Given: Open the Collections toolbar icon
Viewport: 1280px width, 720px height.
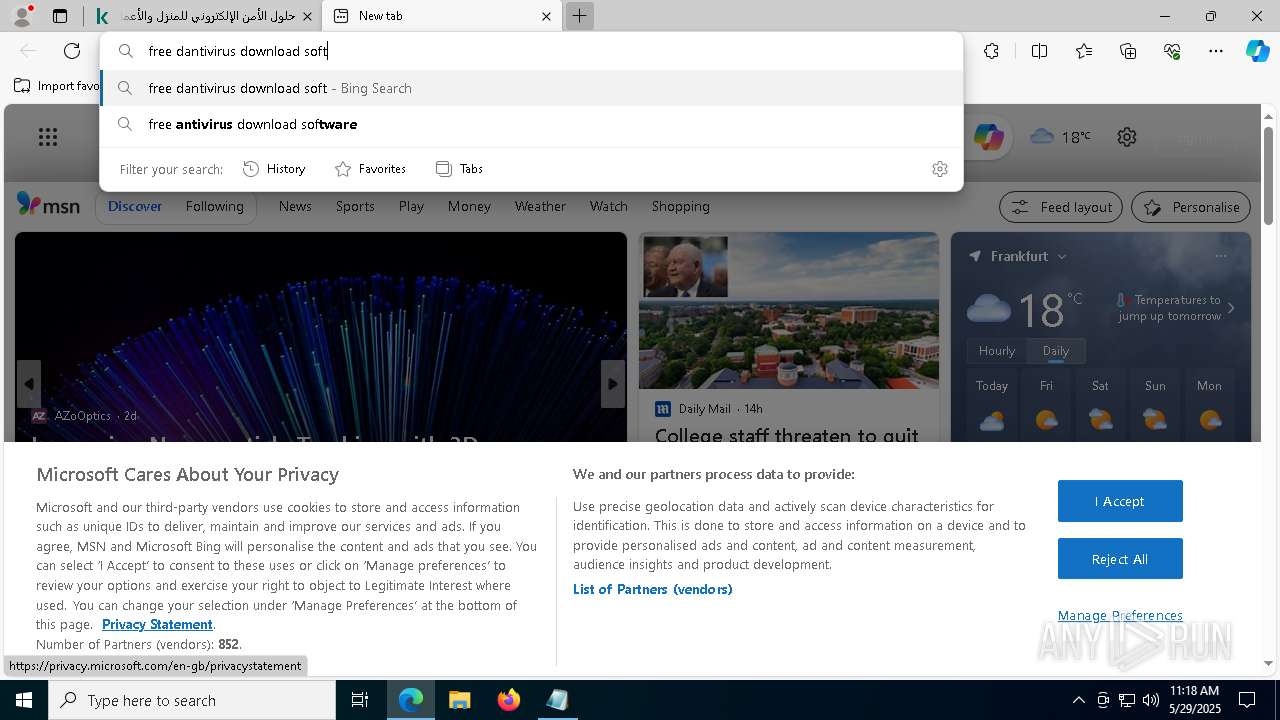Looking at the screenshot, I should [x=1128, y=51].
